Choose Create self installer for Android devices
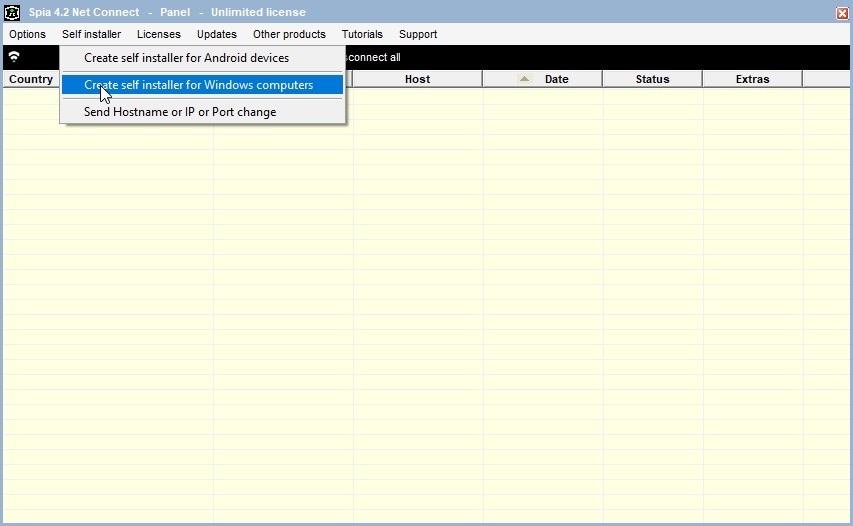Viewport: 853px width, 526px height. pos(202,58)
